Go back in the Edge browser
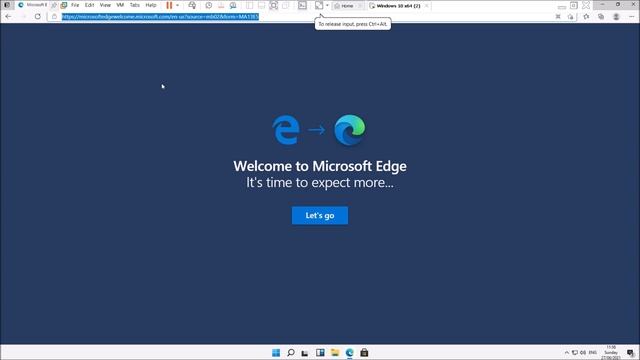640x360 pixels. pos(9,16)
